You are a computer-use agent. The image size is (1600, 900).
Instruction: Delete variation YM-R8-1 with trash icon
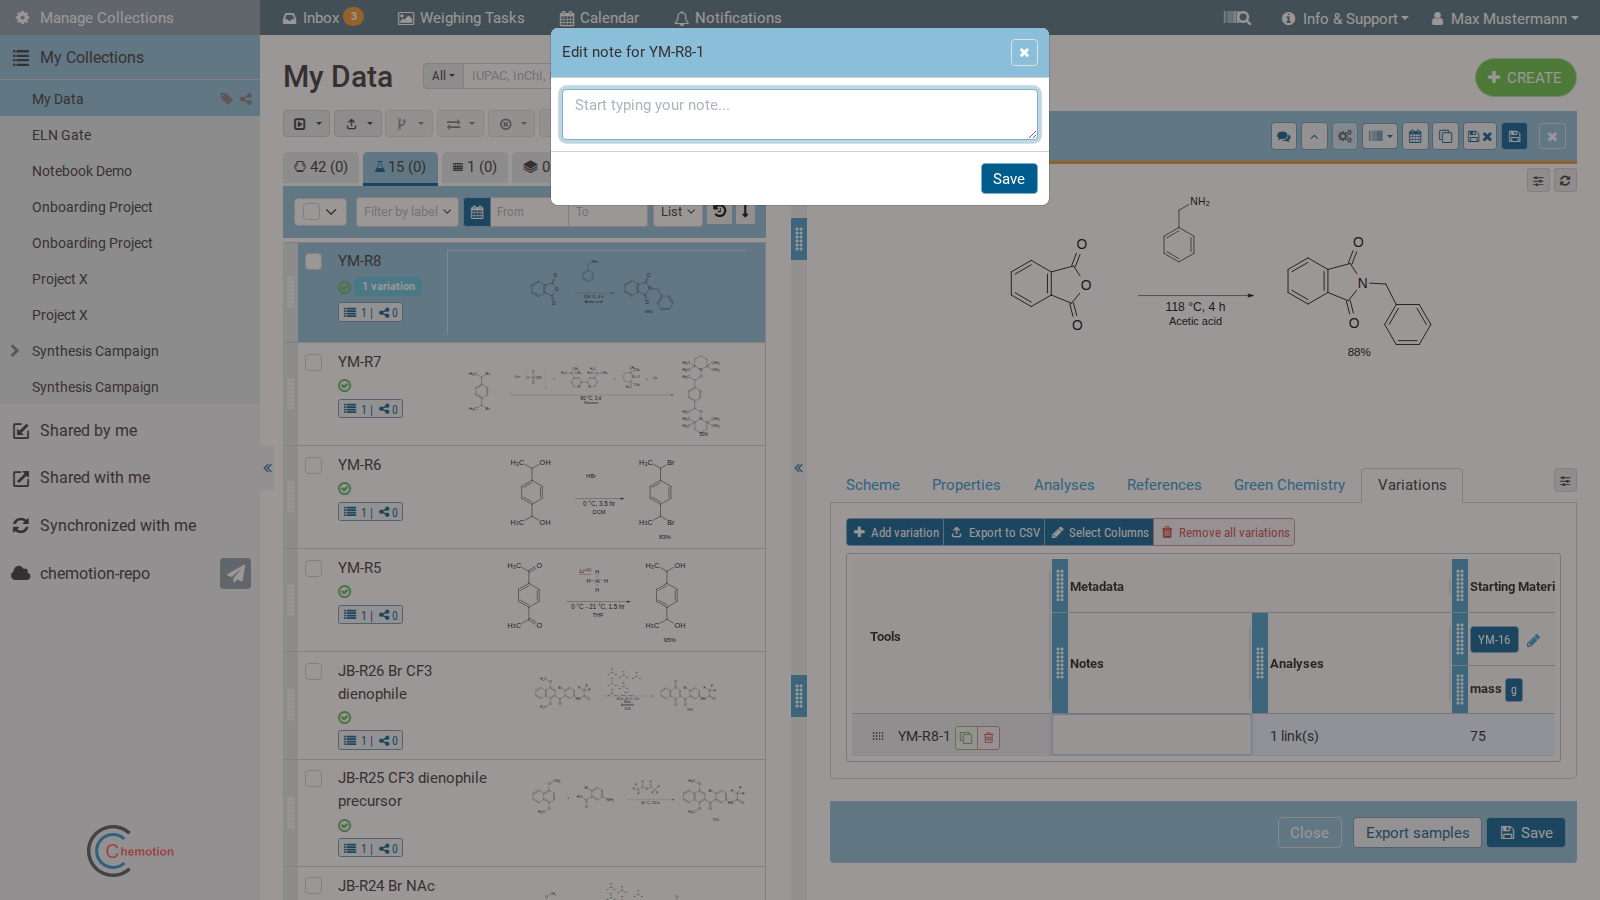point(988,738)
